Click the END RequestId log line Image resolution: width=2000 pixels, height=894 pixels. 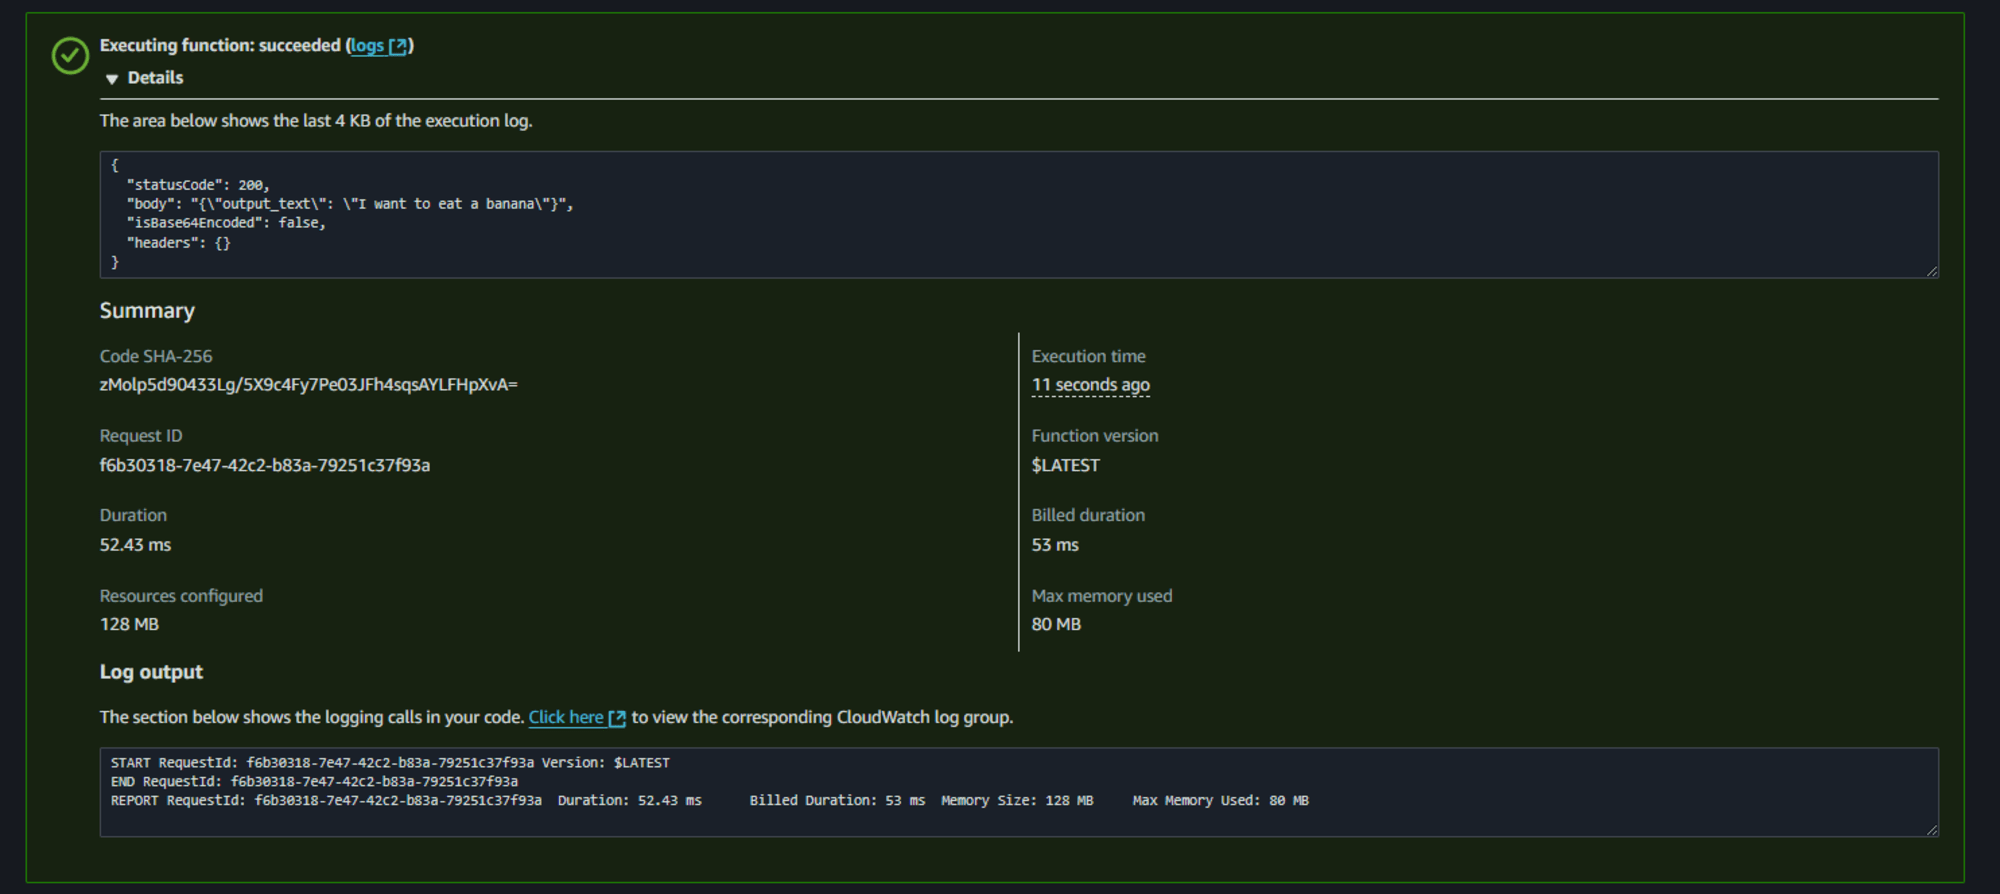point(314,782)
